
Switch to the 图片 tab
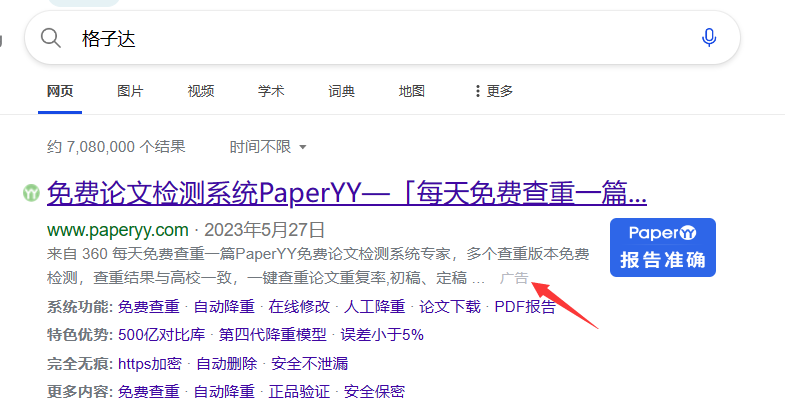[x=130, y=91]
